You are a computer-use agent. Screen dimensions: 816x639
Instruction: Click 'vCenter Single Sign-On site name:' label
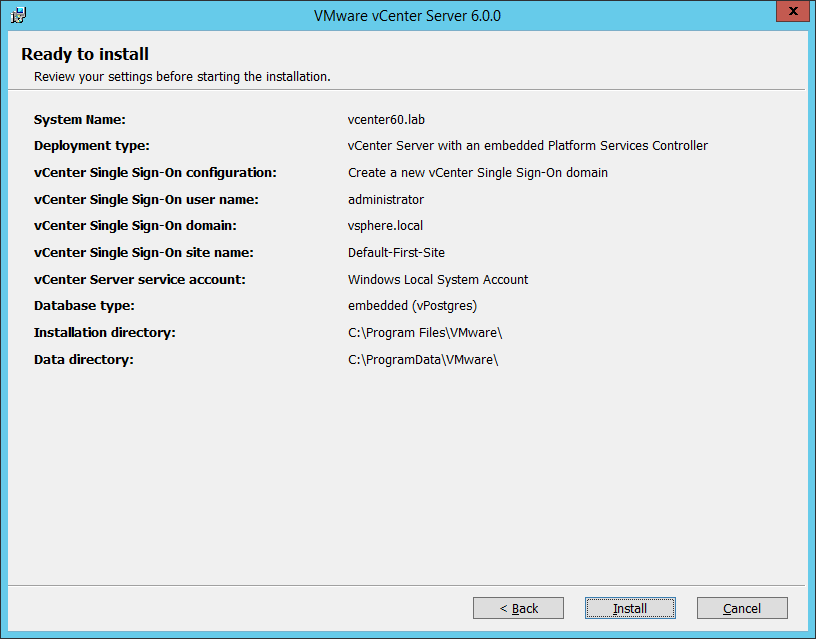[x=144, y=253]
